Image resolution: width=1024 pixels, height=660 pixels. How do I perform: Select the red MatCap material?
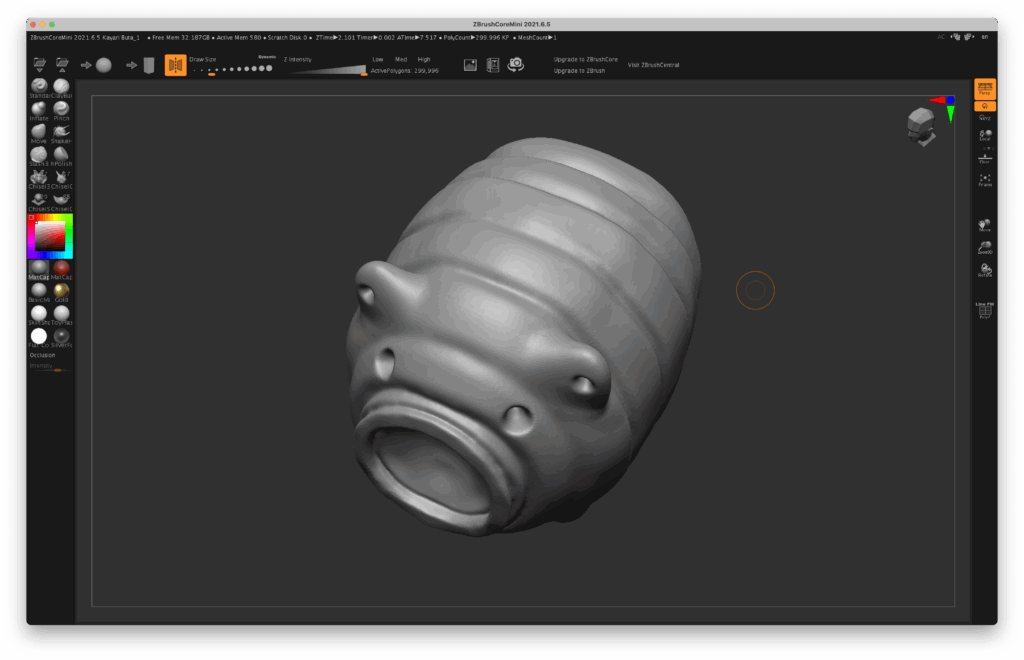[x=61, y=270]
